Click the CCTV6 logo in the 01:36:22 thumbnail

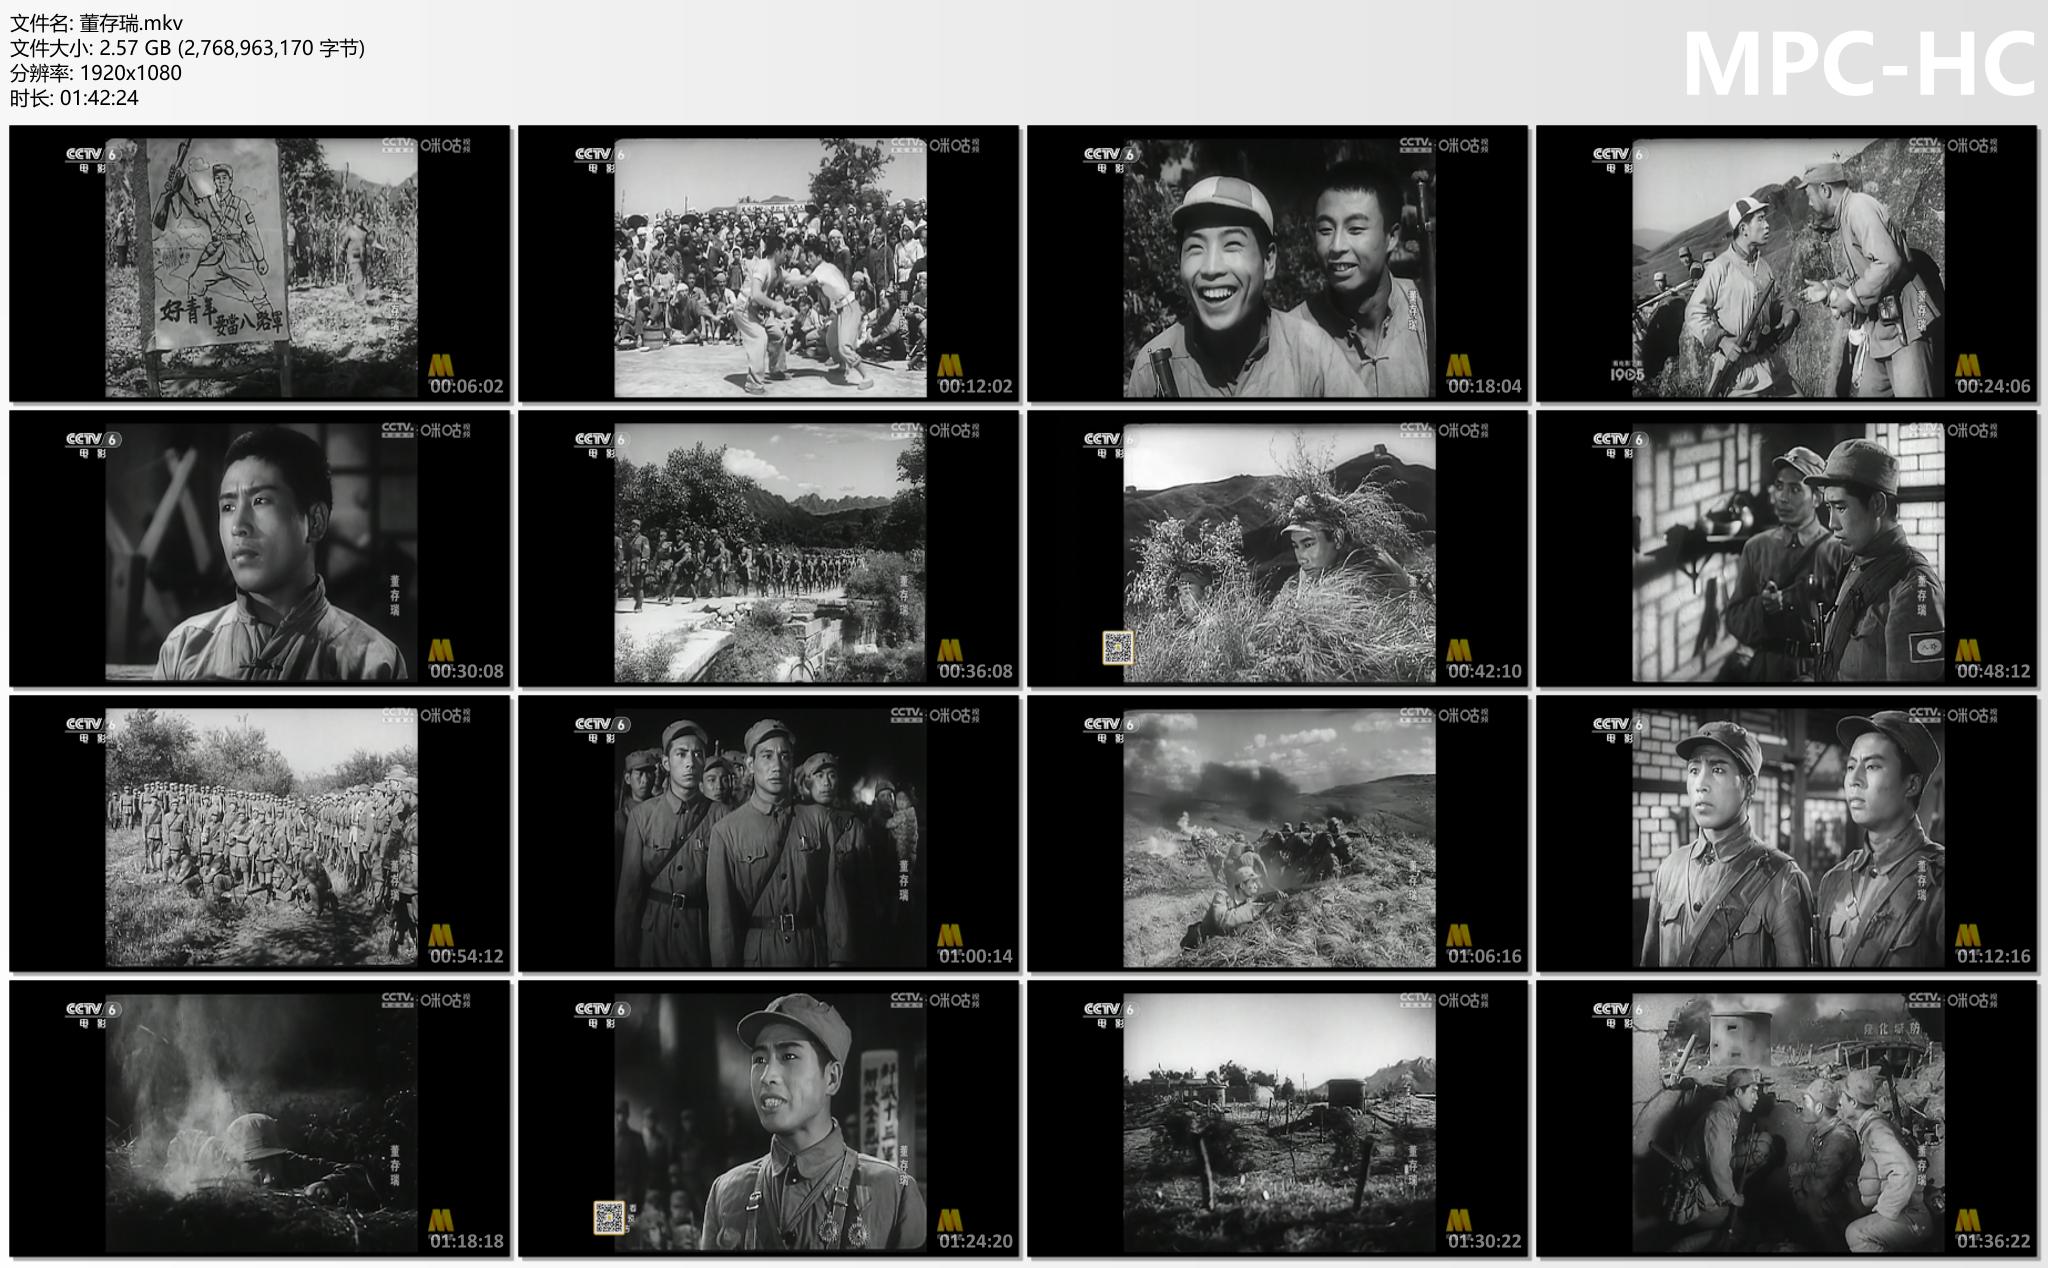coord(1618,1012)
